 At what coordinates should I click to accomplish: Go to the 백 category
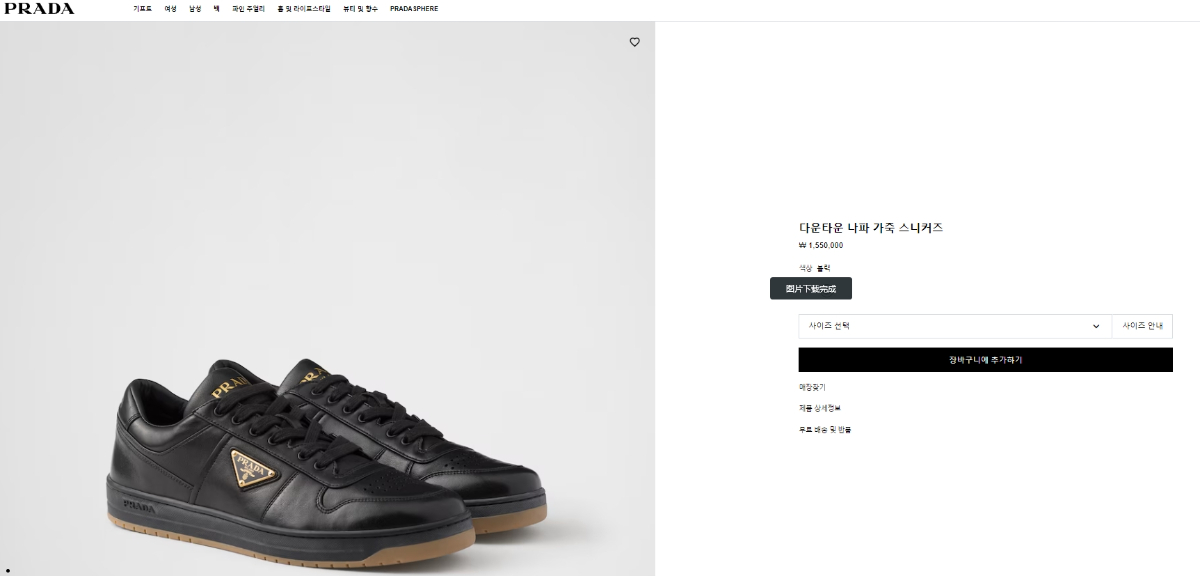tap(216, 9)
